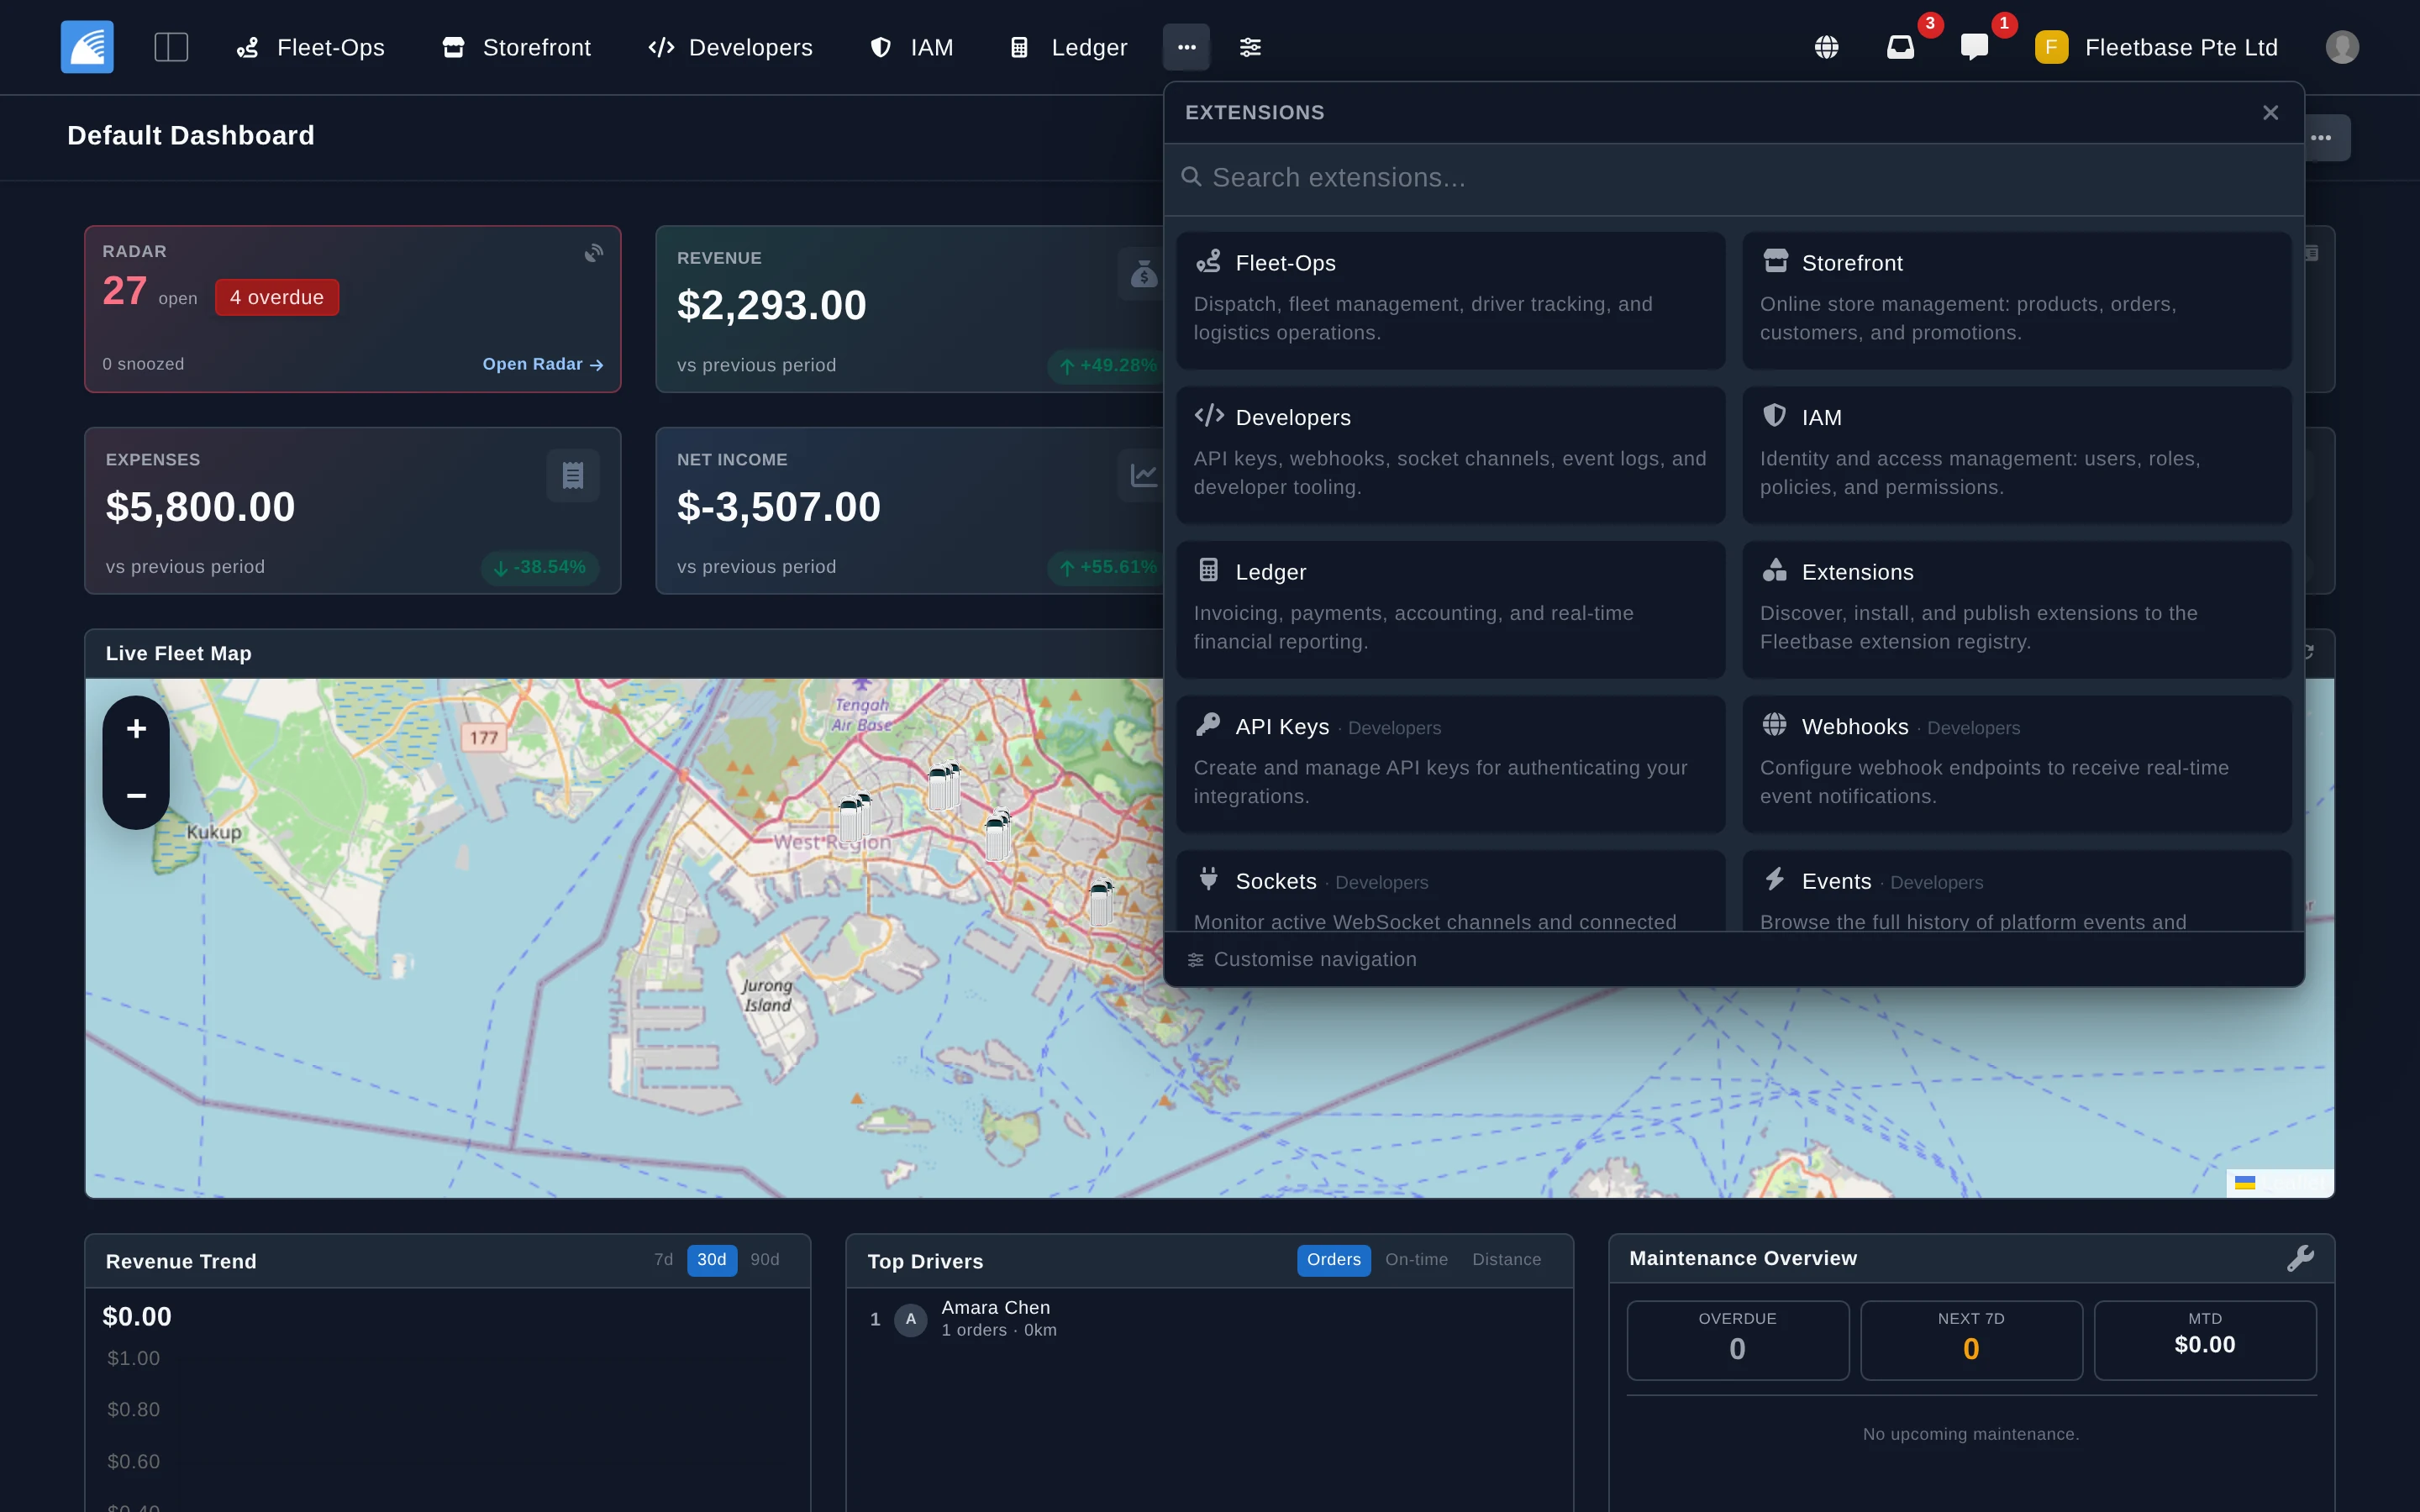The image size is (2420, 1512).
Task: Click the Open Radar link
Action: click(543, 364)
